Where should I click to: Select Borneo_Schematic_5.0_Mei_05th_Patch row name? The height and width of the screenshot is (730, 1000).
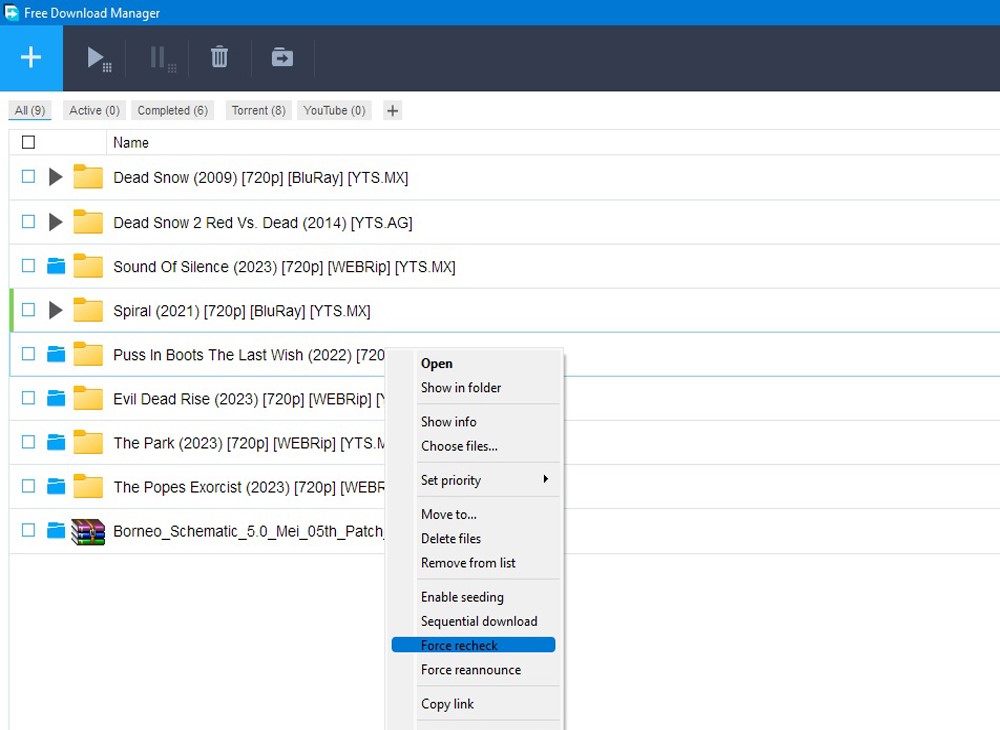tap(248, 531)
